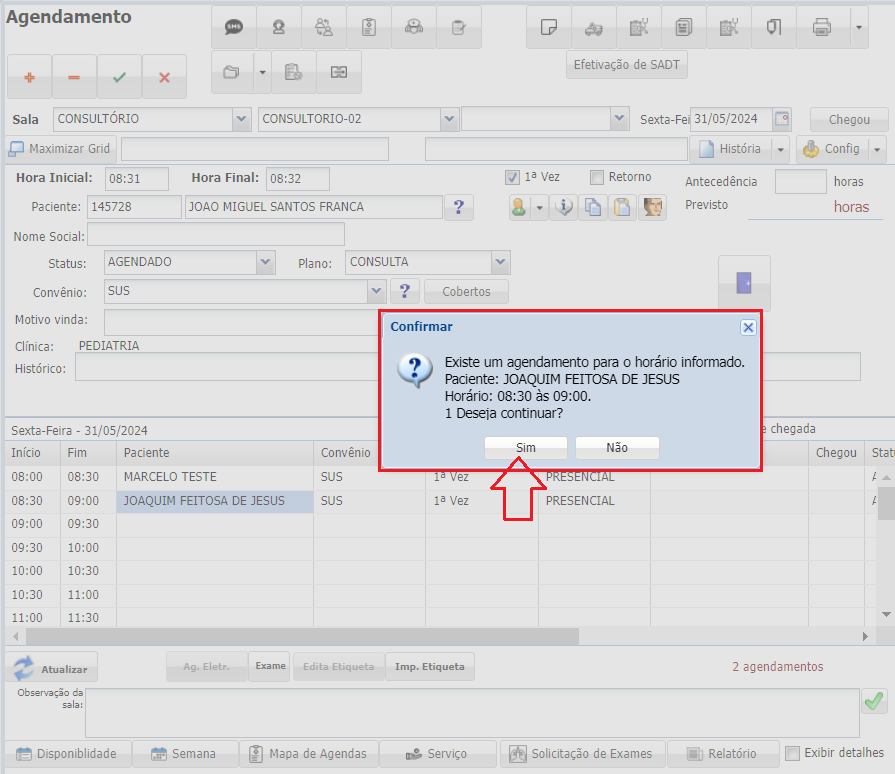895x774 pixels.
Task: Click the Imp. Etiqueta button
Action: tap(430, 666)
